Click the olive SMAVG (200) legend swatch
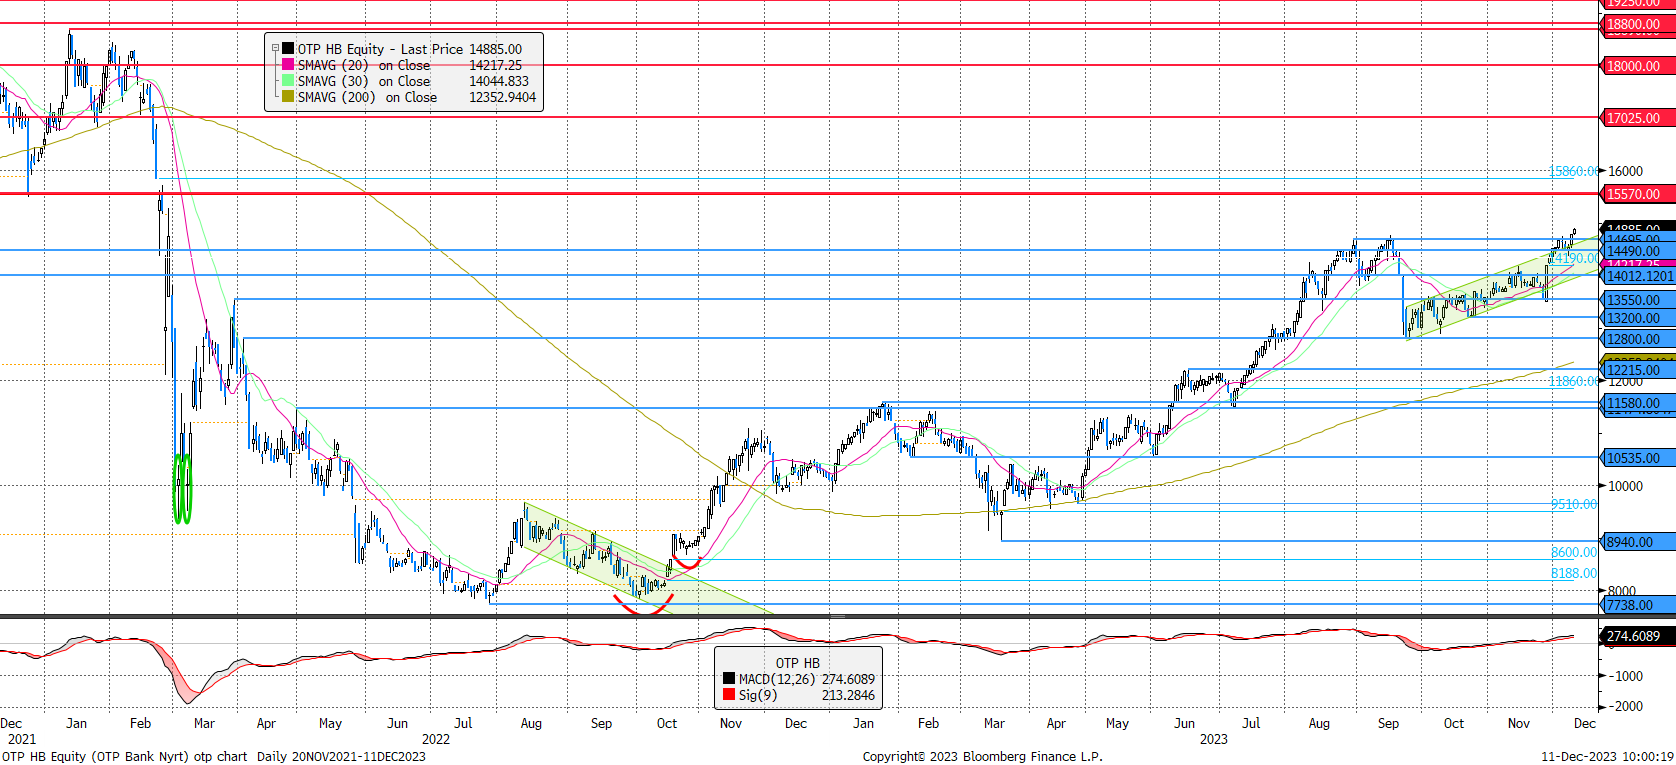Image resolution: width=1676 pixels, height=765 pixels. [288, 96]
